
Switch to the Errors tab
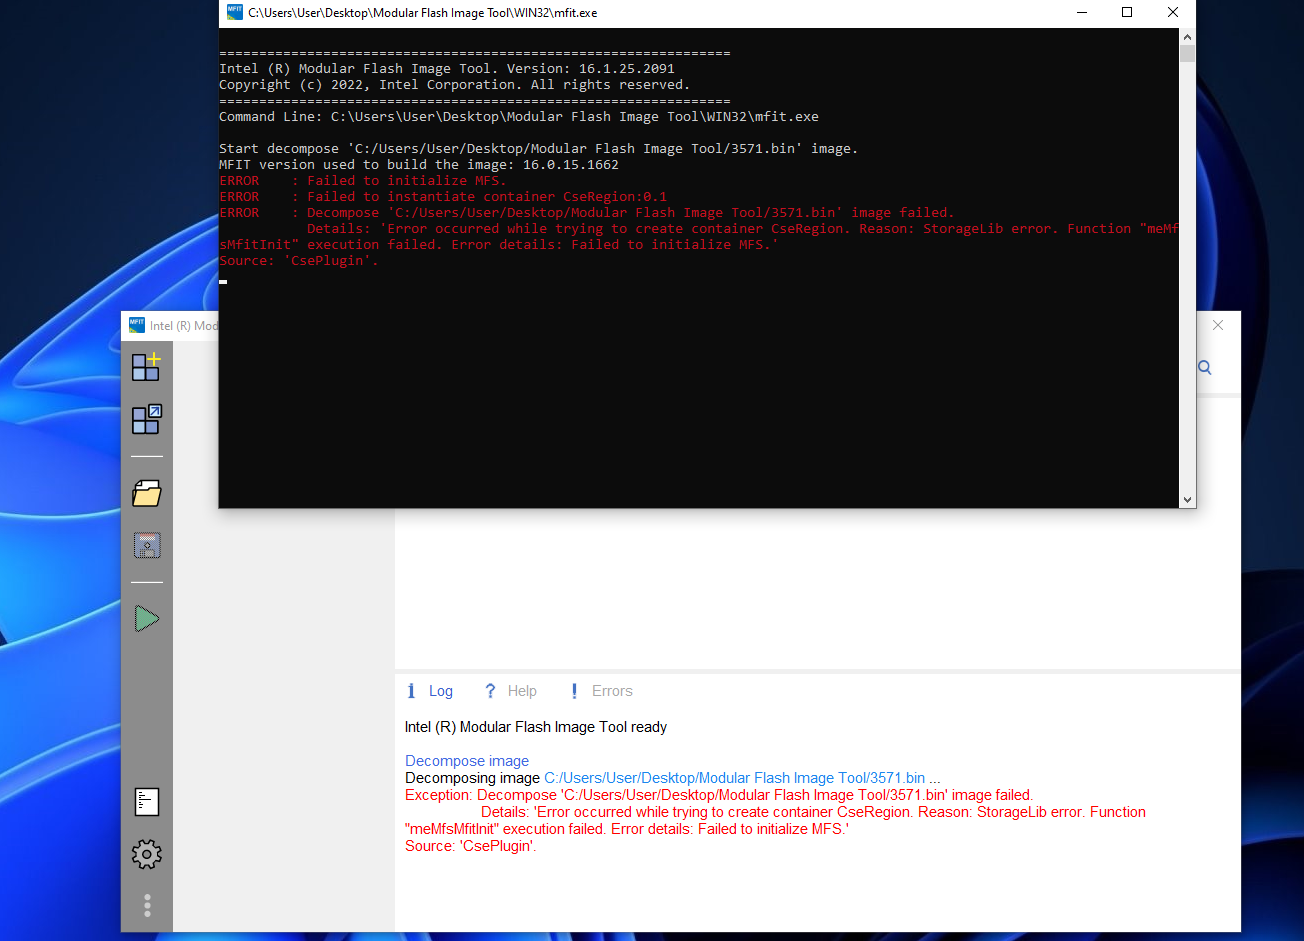600,691
